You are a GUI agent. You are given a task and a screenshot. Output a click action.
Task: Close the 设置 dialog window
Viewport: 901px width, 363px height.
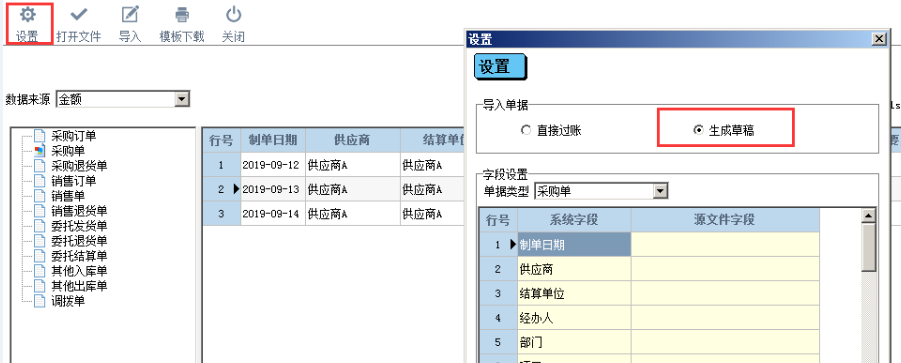(879, 39)
